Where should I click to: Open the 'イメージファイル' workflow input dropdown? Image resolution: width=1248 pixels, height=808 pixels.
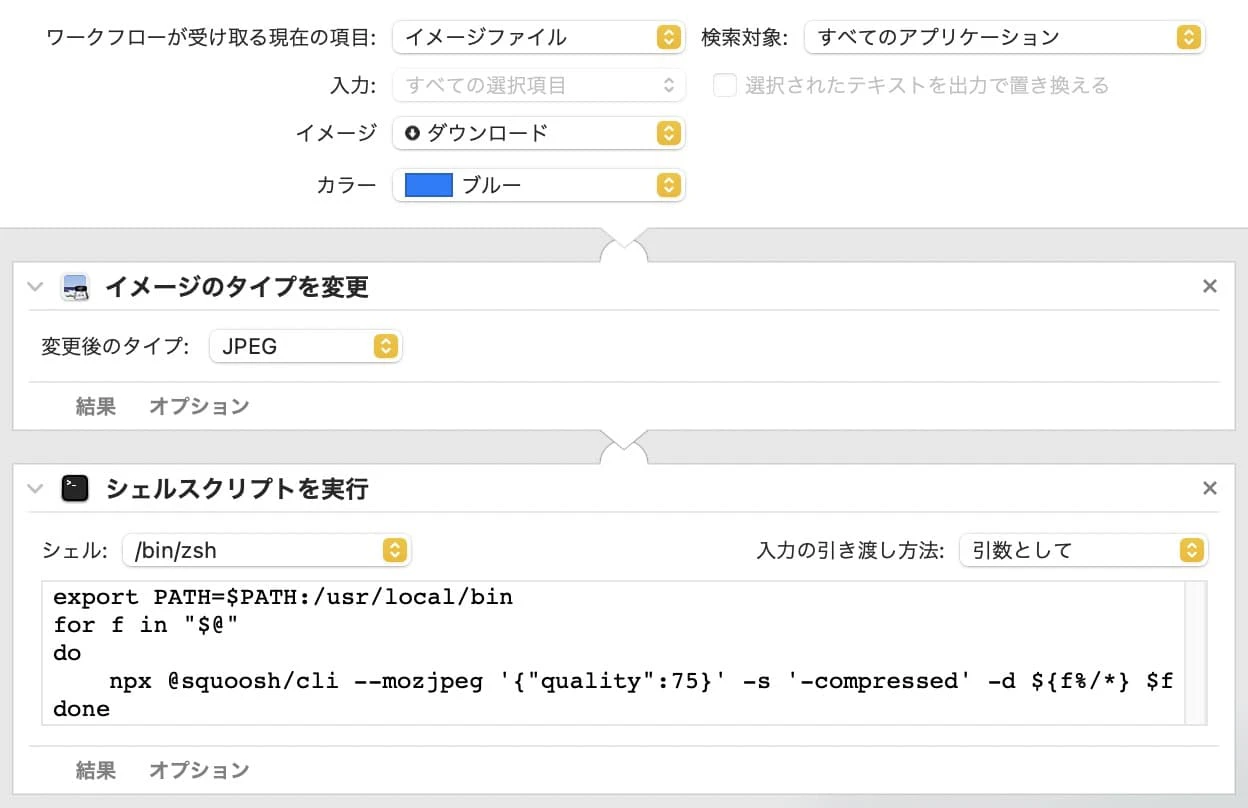click(538, 37)
